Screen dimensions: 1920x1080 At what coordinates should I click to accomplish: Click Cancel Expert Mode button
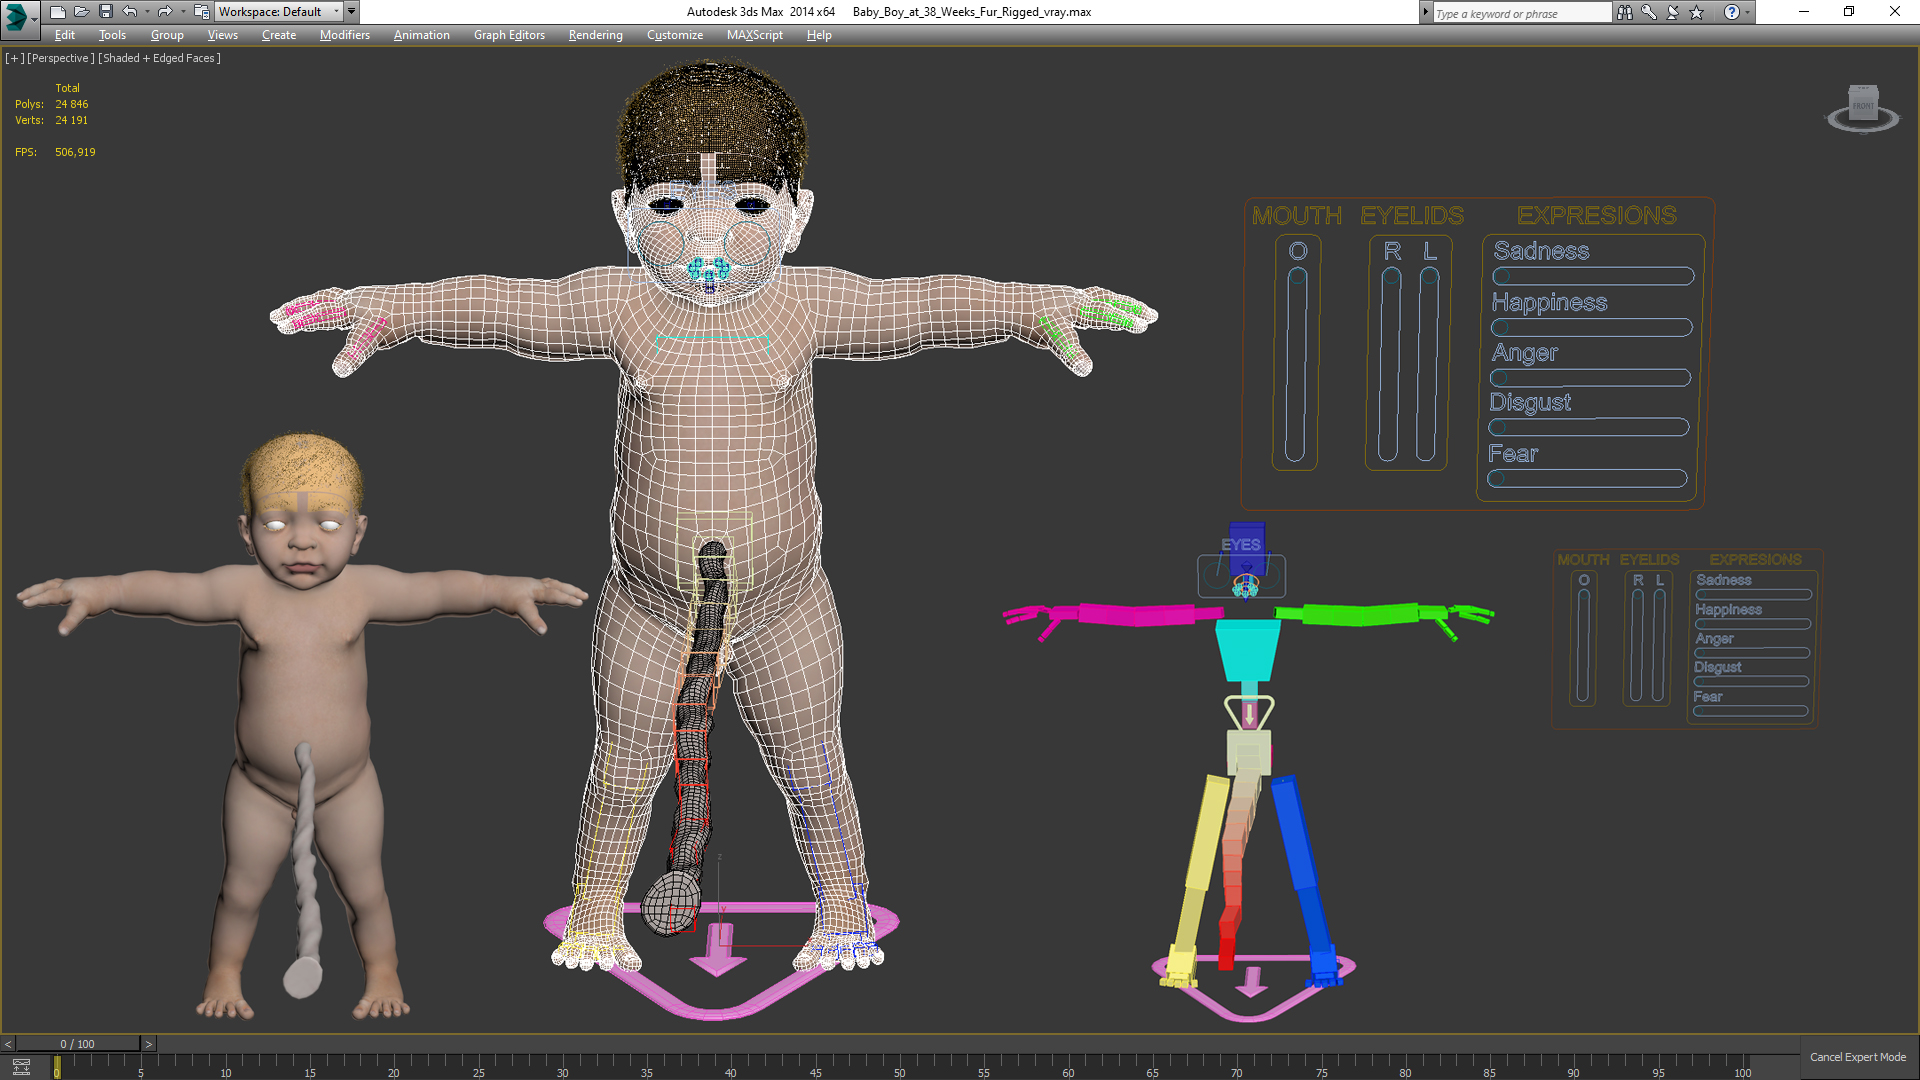pyautogui.click(x=1857, y=1057)
